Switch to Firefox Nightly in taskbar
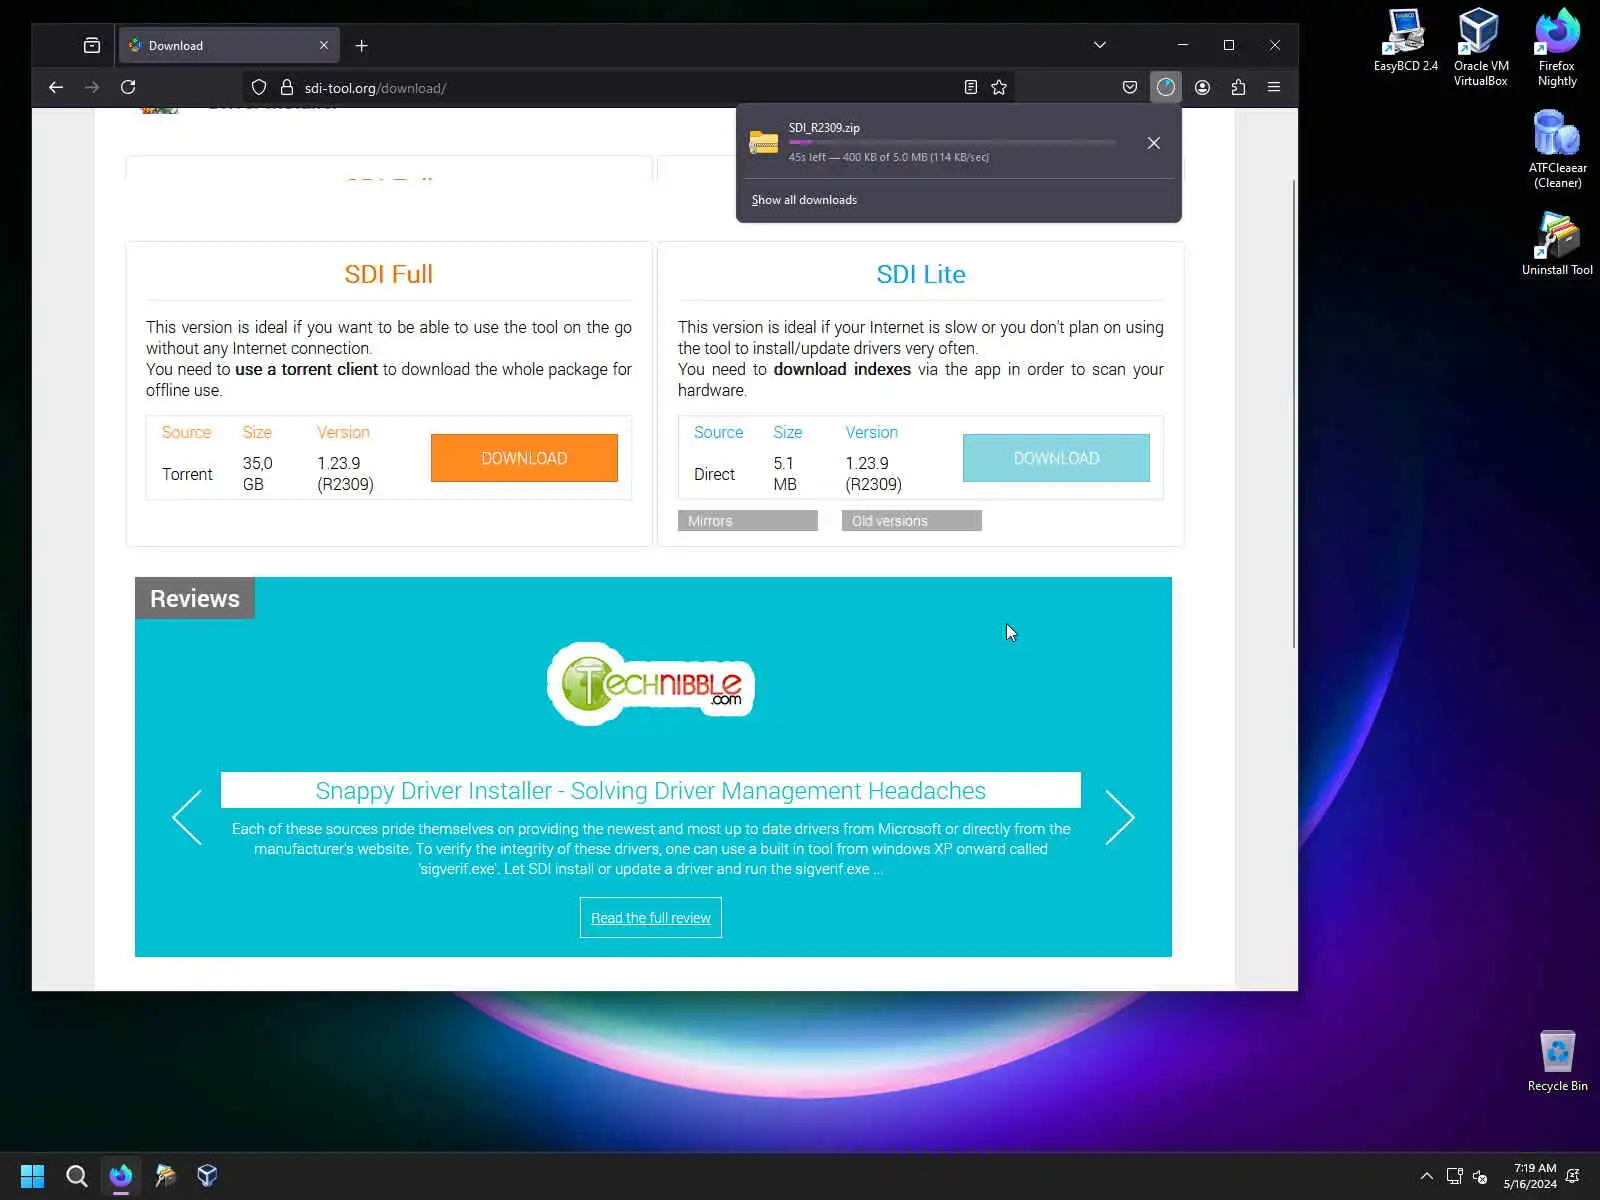Image resolution: width=1600 pixels, height=1200 pixels. (121, 1176)
